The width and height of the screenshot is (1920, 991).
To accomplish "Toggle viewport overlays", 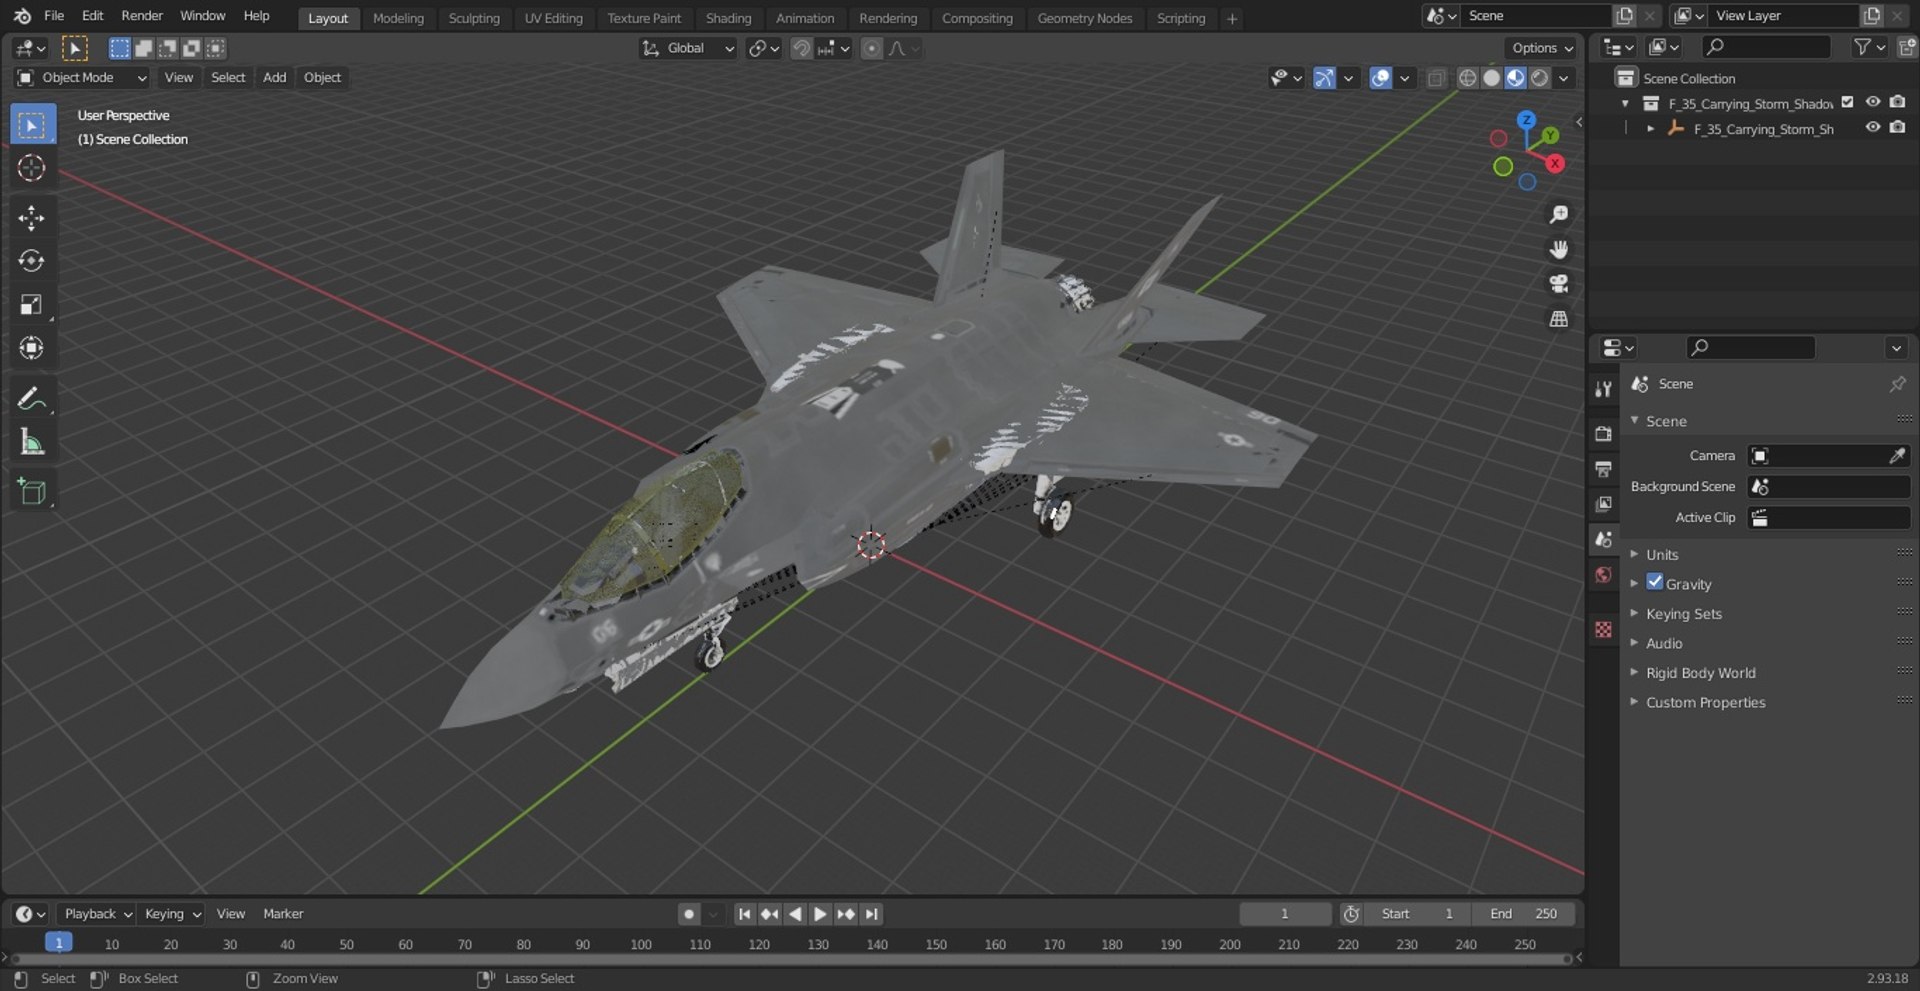I will [x=1380, y=78].
